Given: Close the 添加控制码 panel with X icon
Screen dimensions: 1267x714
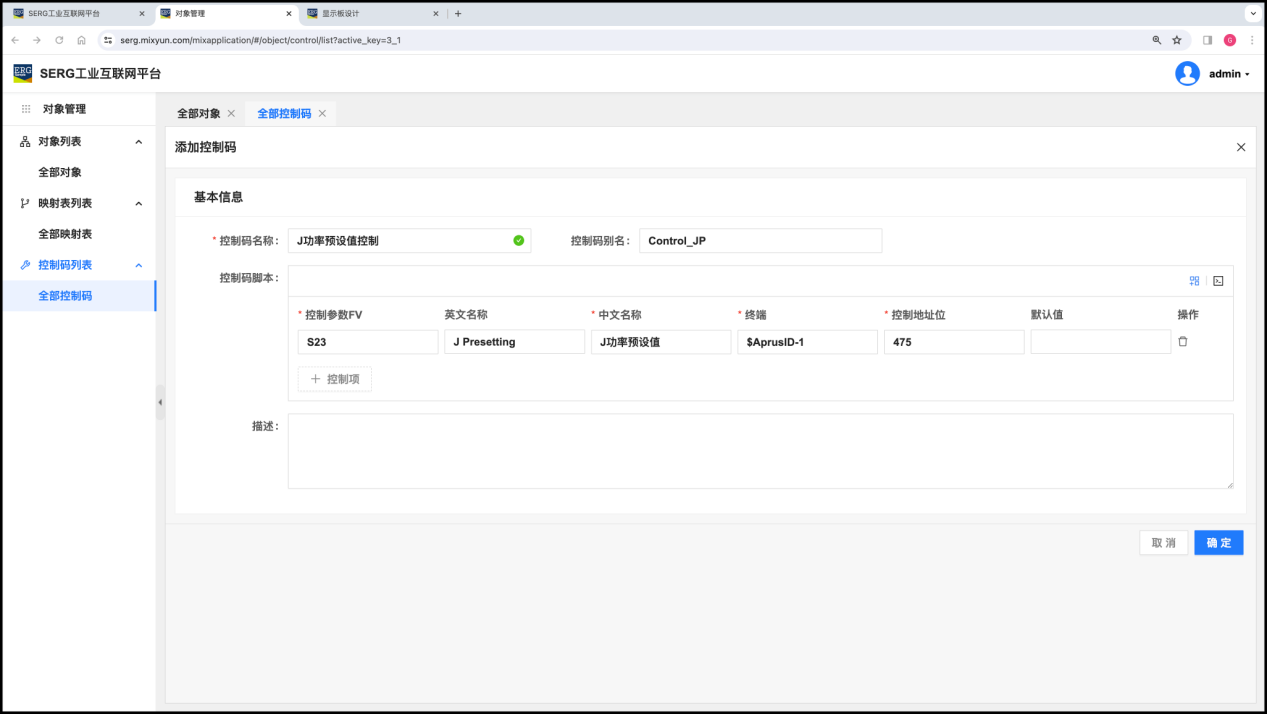Looking at the screenshot, I should tap(1241, 147).
